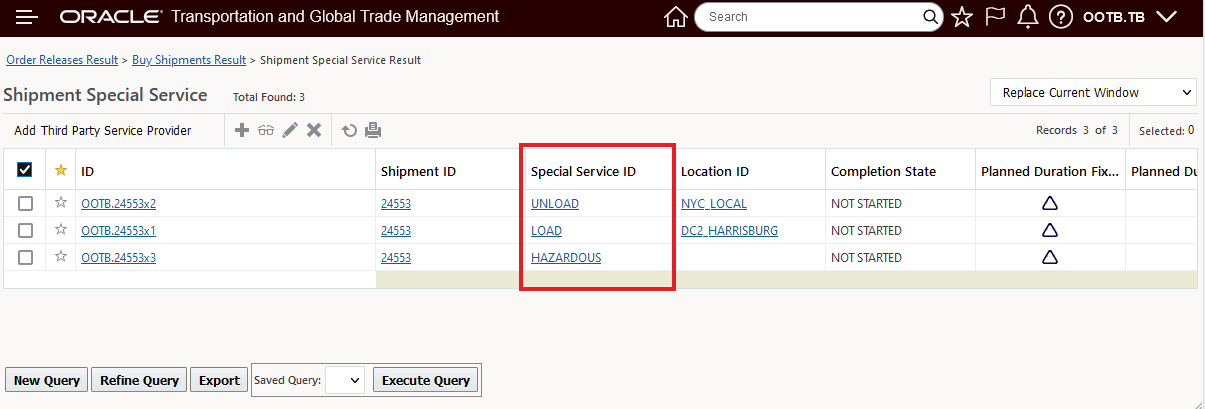This screenshot has height=409, width=1205.
Task: Click in the global Search field
Action: click(810, 17)
